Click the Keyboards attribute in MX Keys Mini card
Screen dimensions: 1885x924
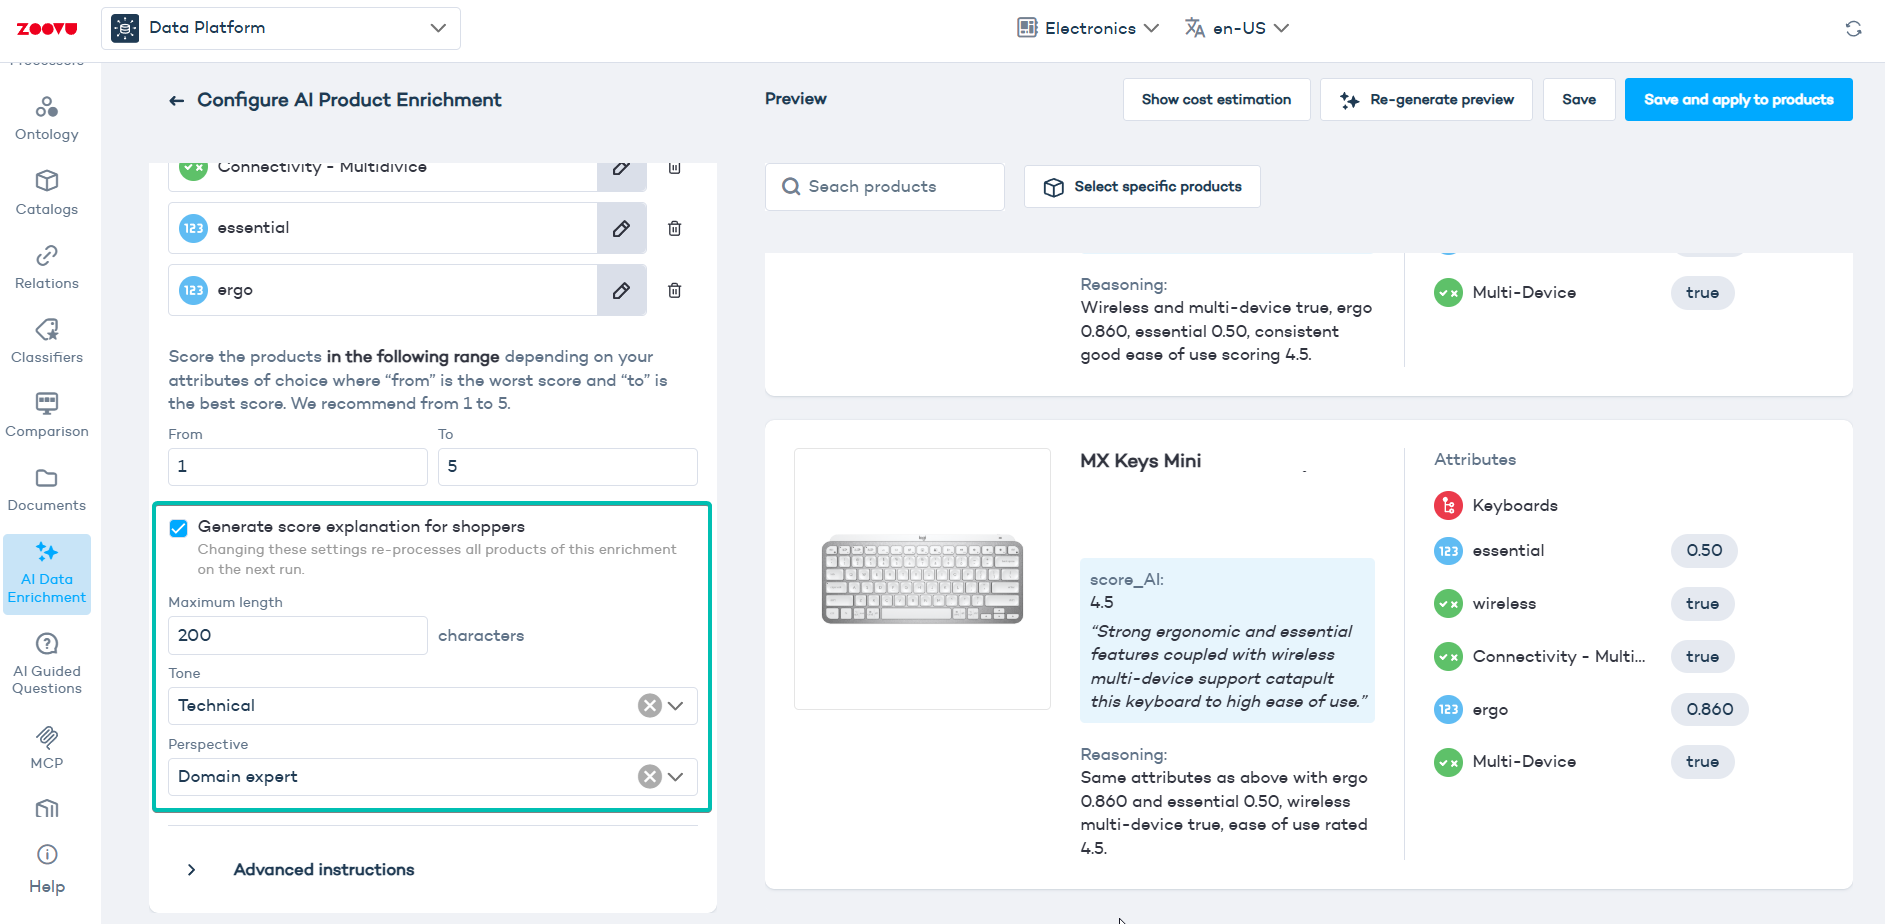1496,506
